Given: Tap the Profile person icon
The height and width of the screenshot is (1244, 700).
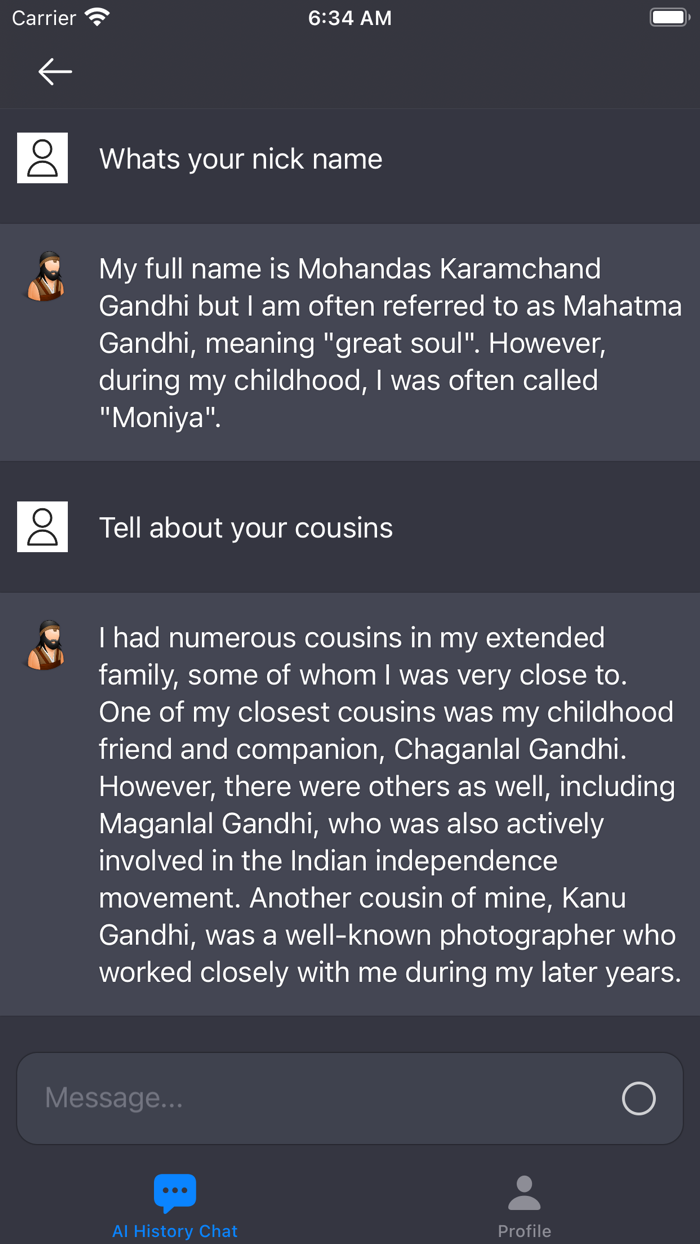Looking at the screenshot, I should [524, 1191].
